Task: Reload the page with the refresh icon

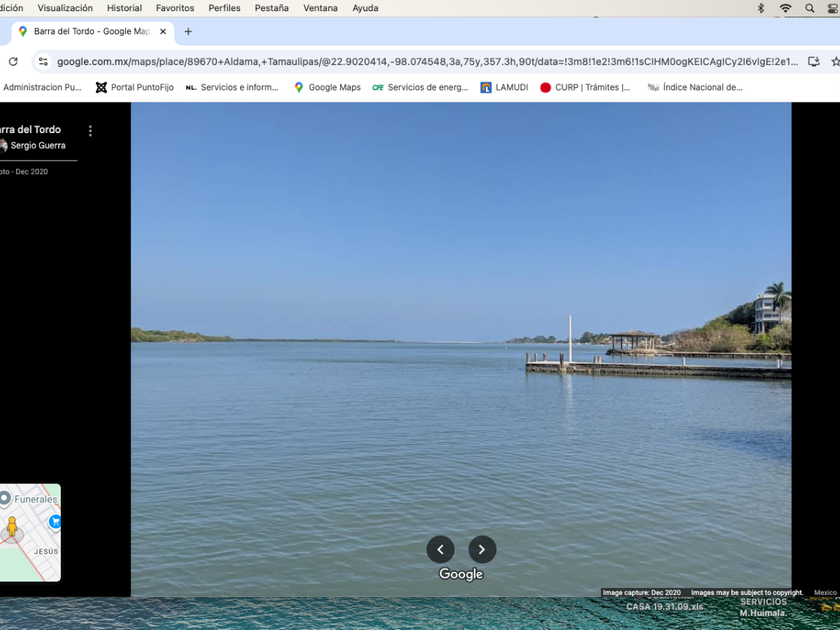Action: pos(13,61)
